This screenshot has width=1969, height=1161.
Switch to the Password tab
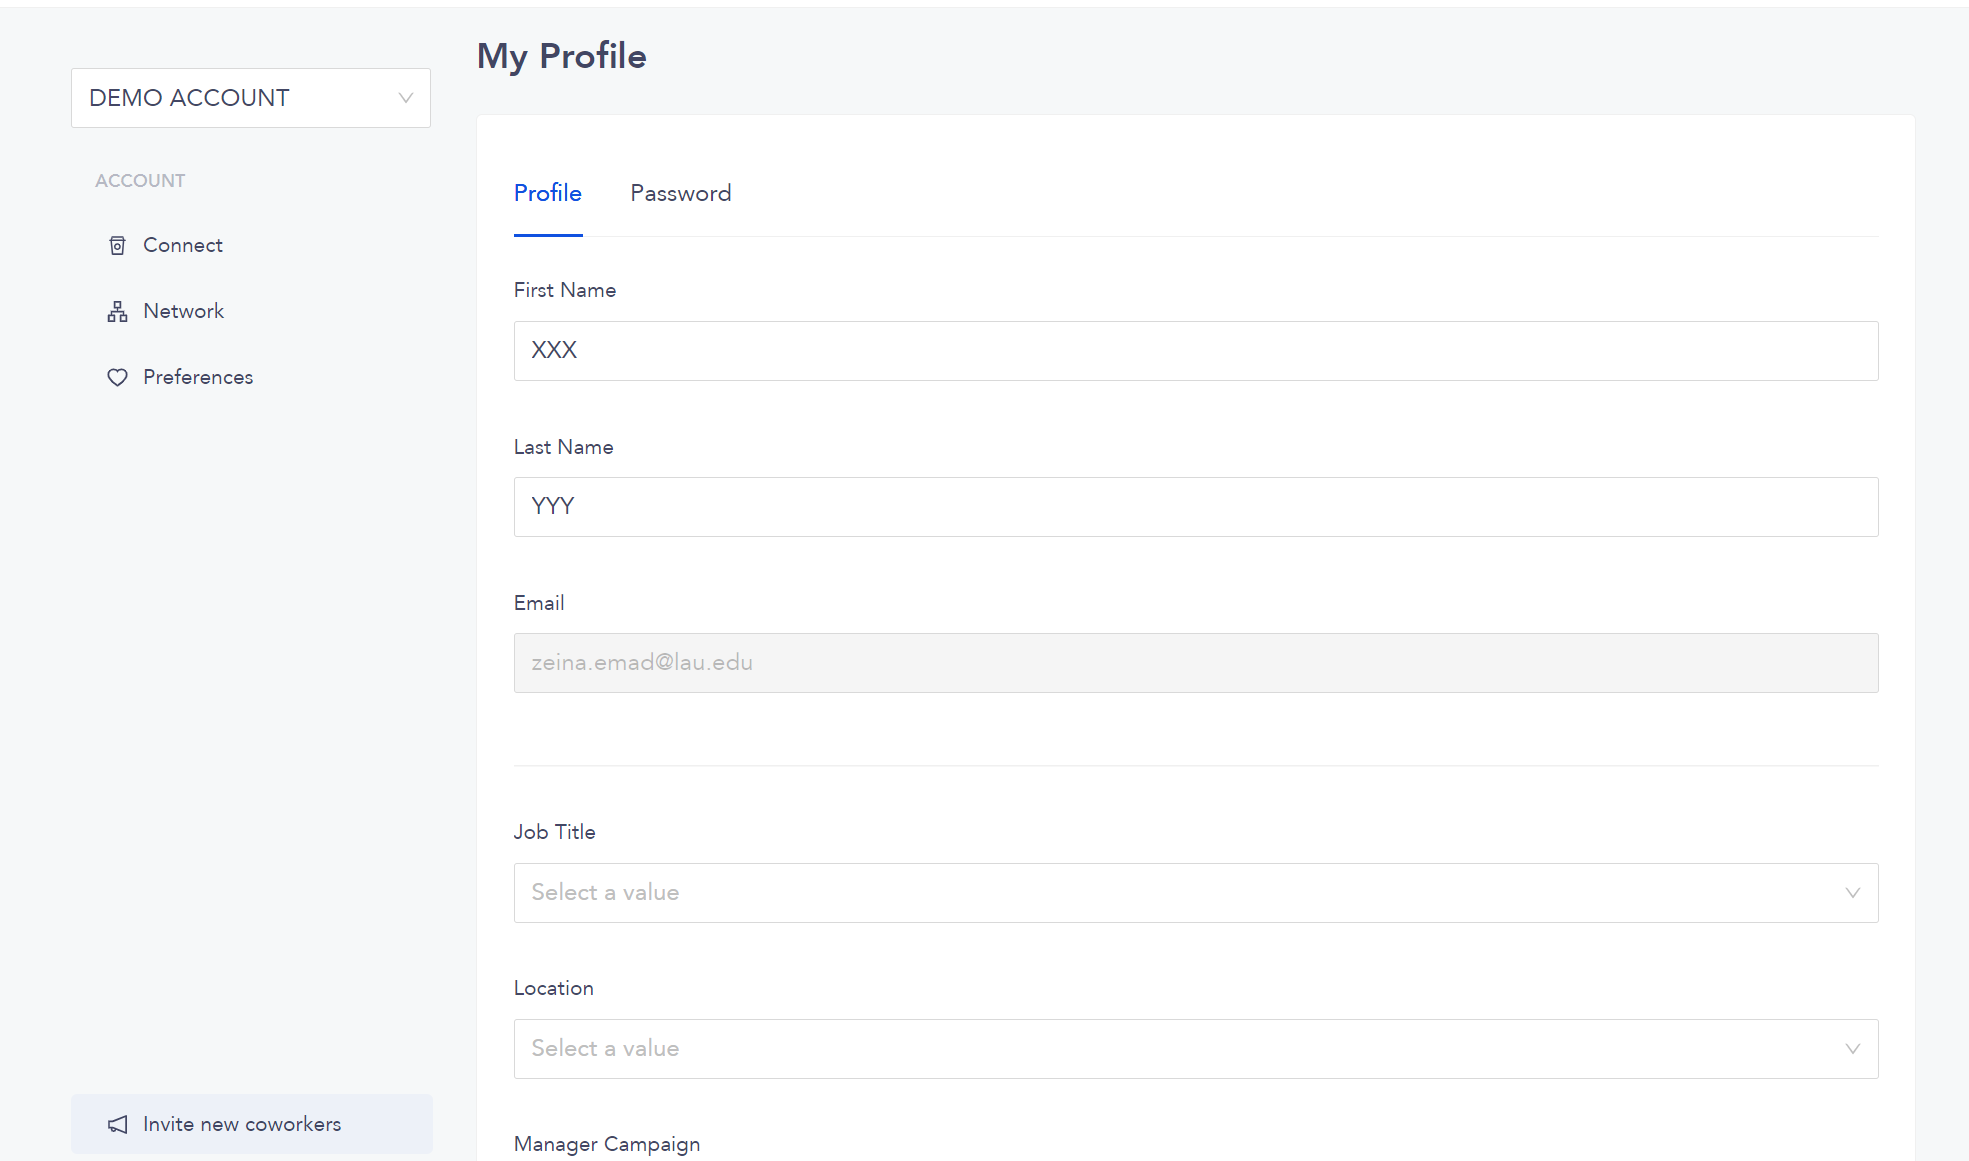(x=680, y=193)
